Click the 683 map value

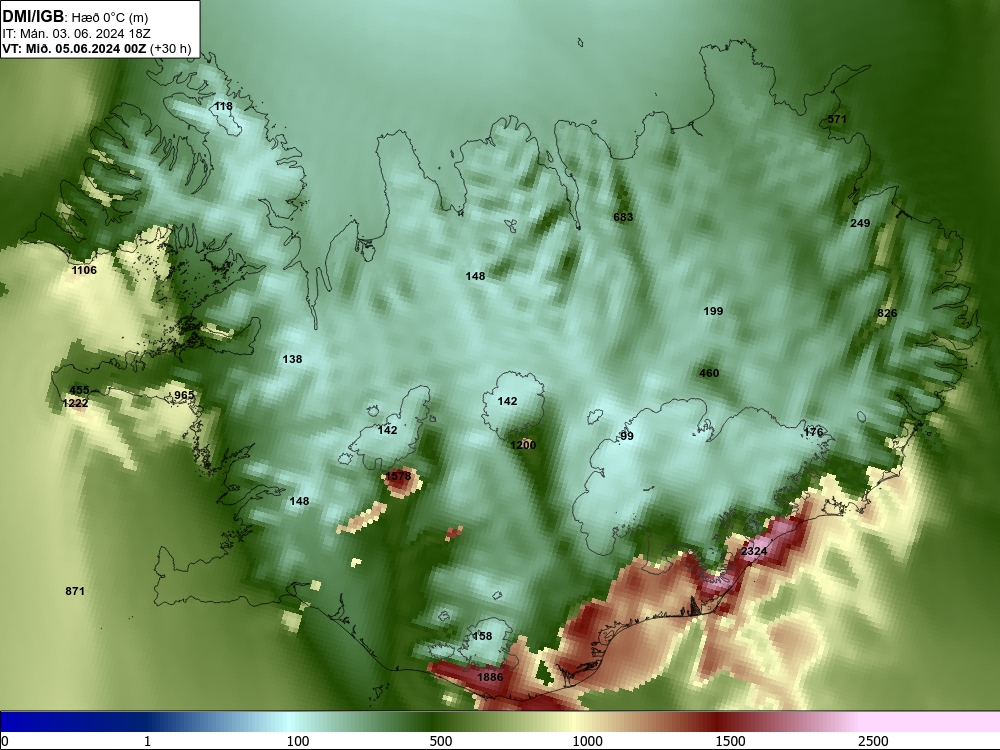pyautogui.click(x=623, y=217)
